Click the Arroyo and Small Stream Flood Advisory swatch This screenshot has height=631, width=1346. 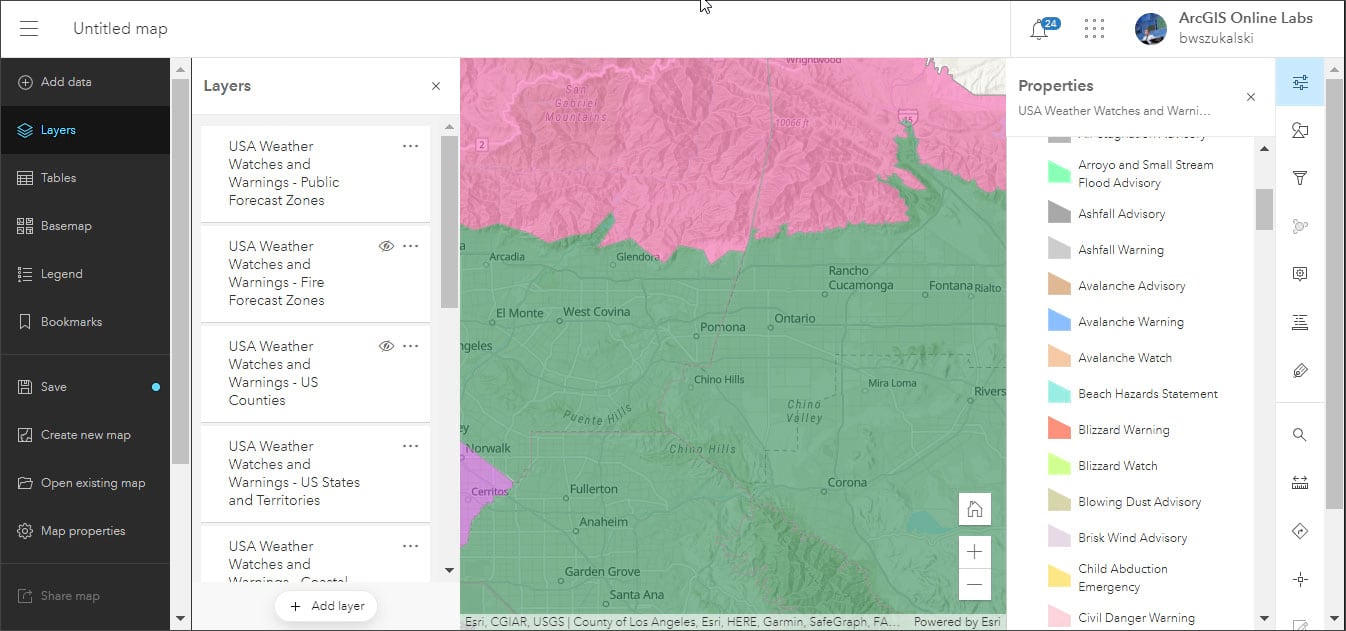click(1059, 172)
